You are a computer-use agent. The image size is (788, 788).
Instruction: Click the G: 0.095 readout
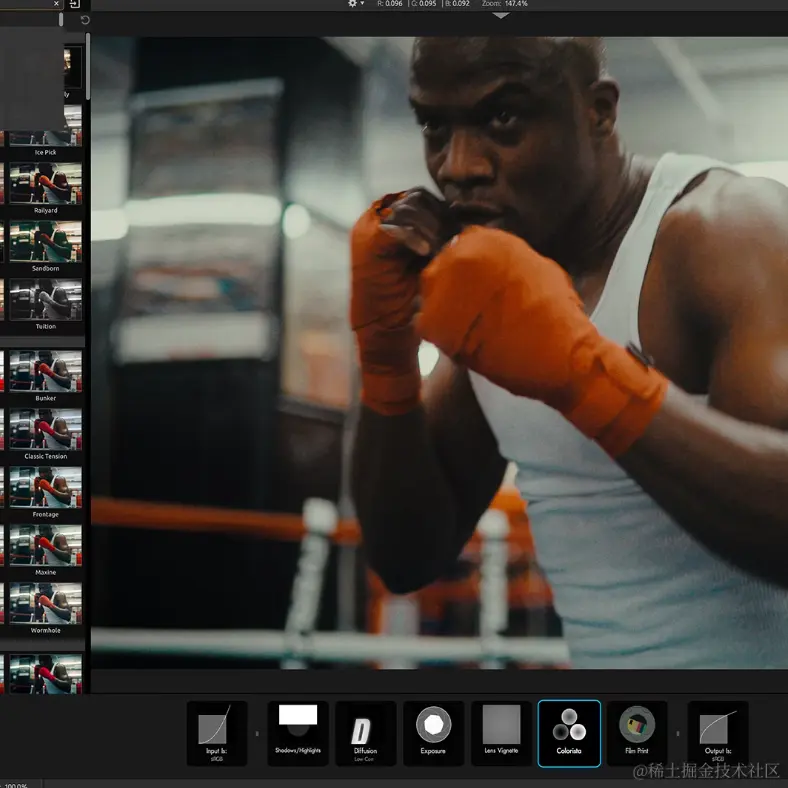pos(424,4)
